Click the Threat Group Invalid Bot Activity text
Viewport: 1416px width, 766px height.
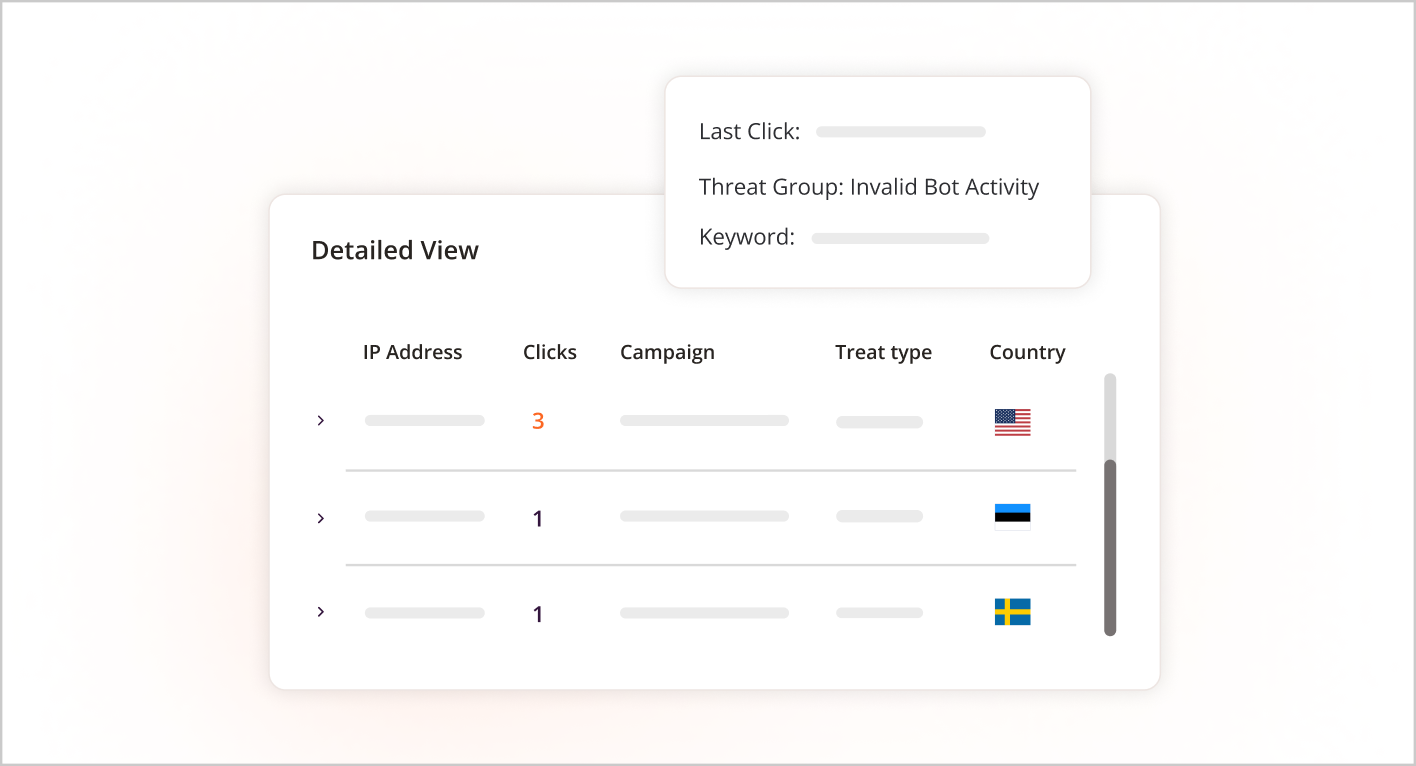coord(868,187)
